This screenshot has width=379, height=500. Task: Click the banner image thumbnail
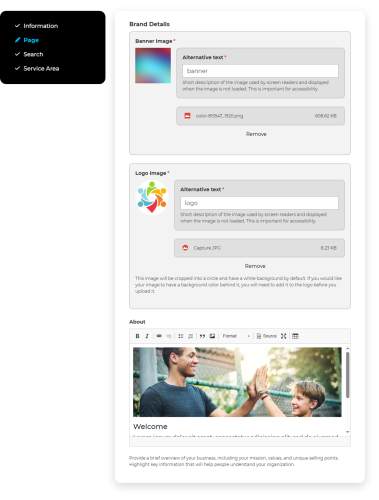(153, 66)
